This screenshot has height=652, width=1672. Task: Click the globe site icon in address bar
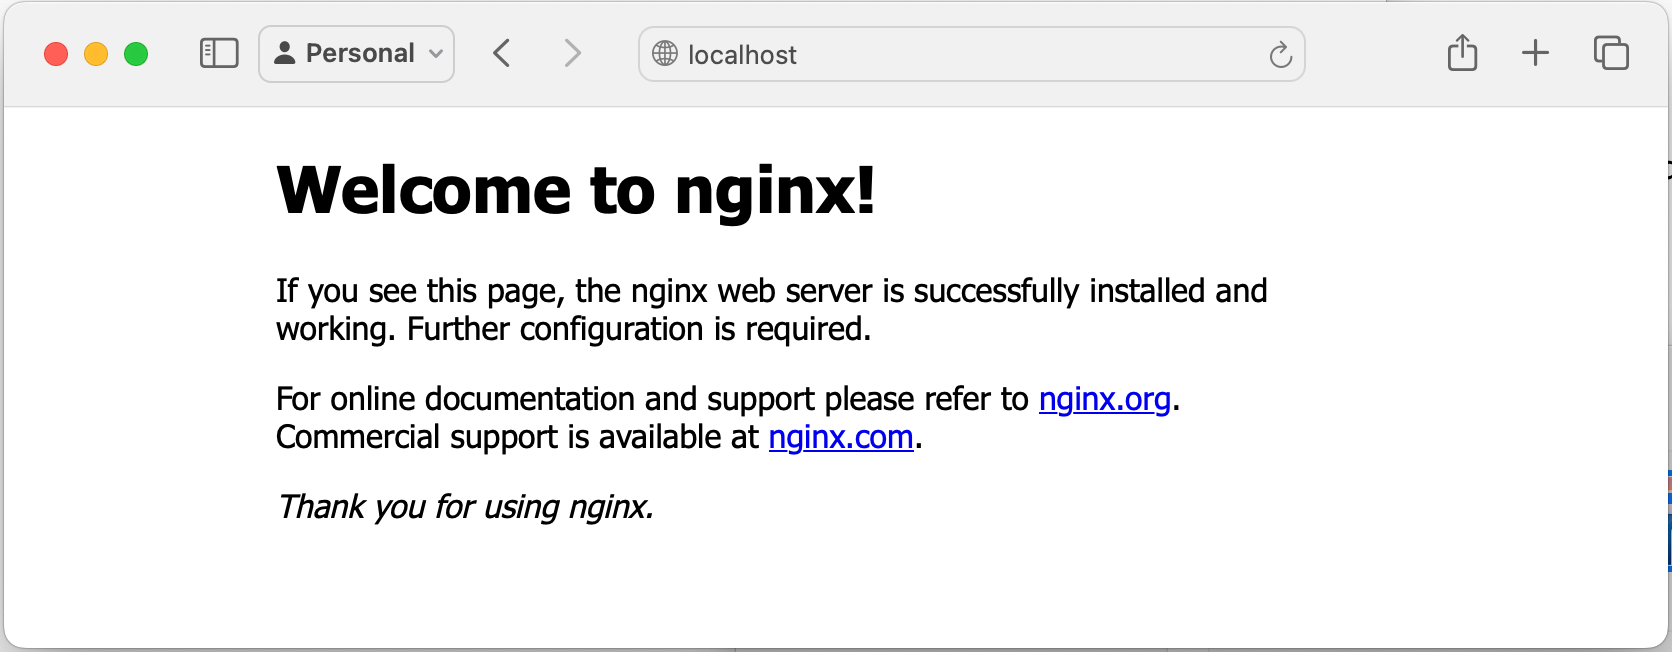[665, 54]
